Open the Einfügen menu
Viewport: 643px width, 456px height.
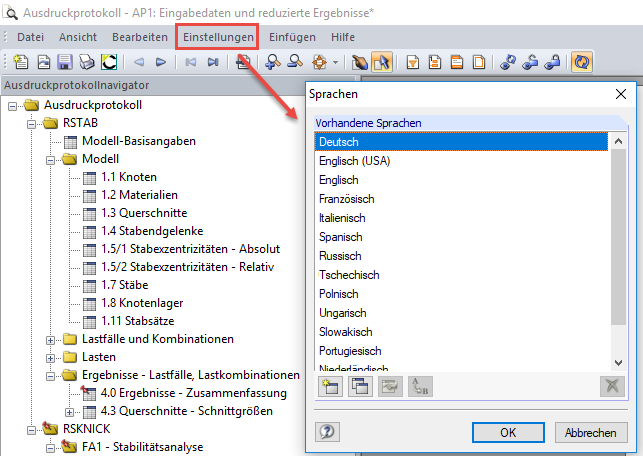coord(292,37)
